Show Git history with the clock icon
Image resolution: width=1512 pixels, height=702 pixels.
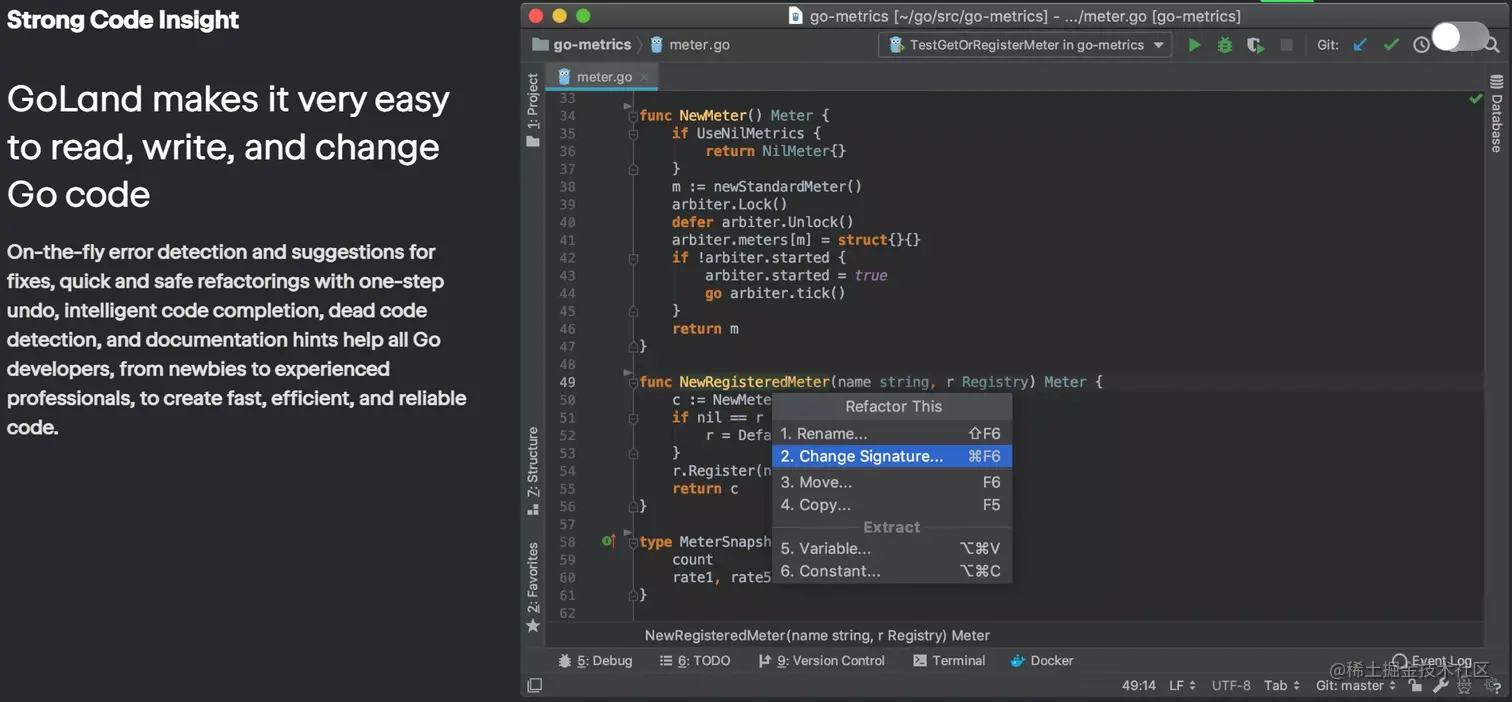click(1421, 45)
